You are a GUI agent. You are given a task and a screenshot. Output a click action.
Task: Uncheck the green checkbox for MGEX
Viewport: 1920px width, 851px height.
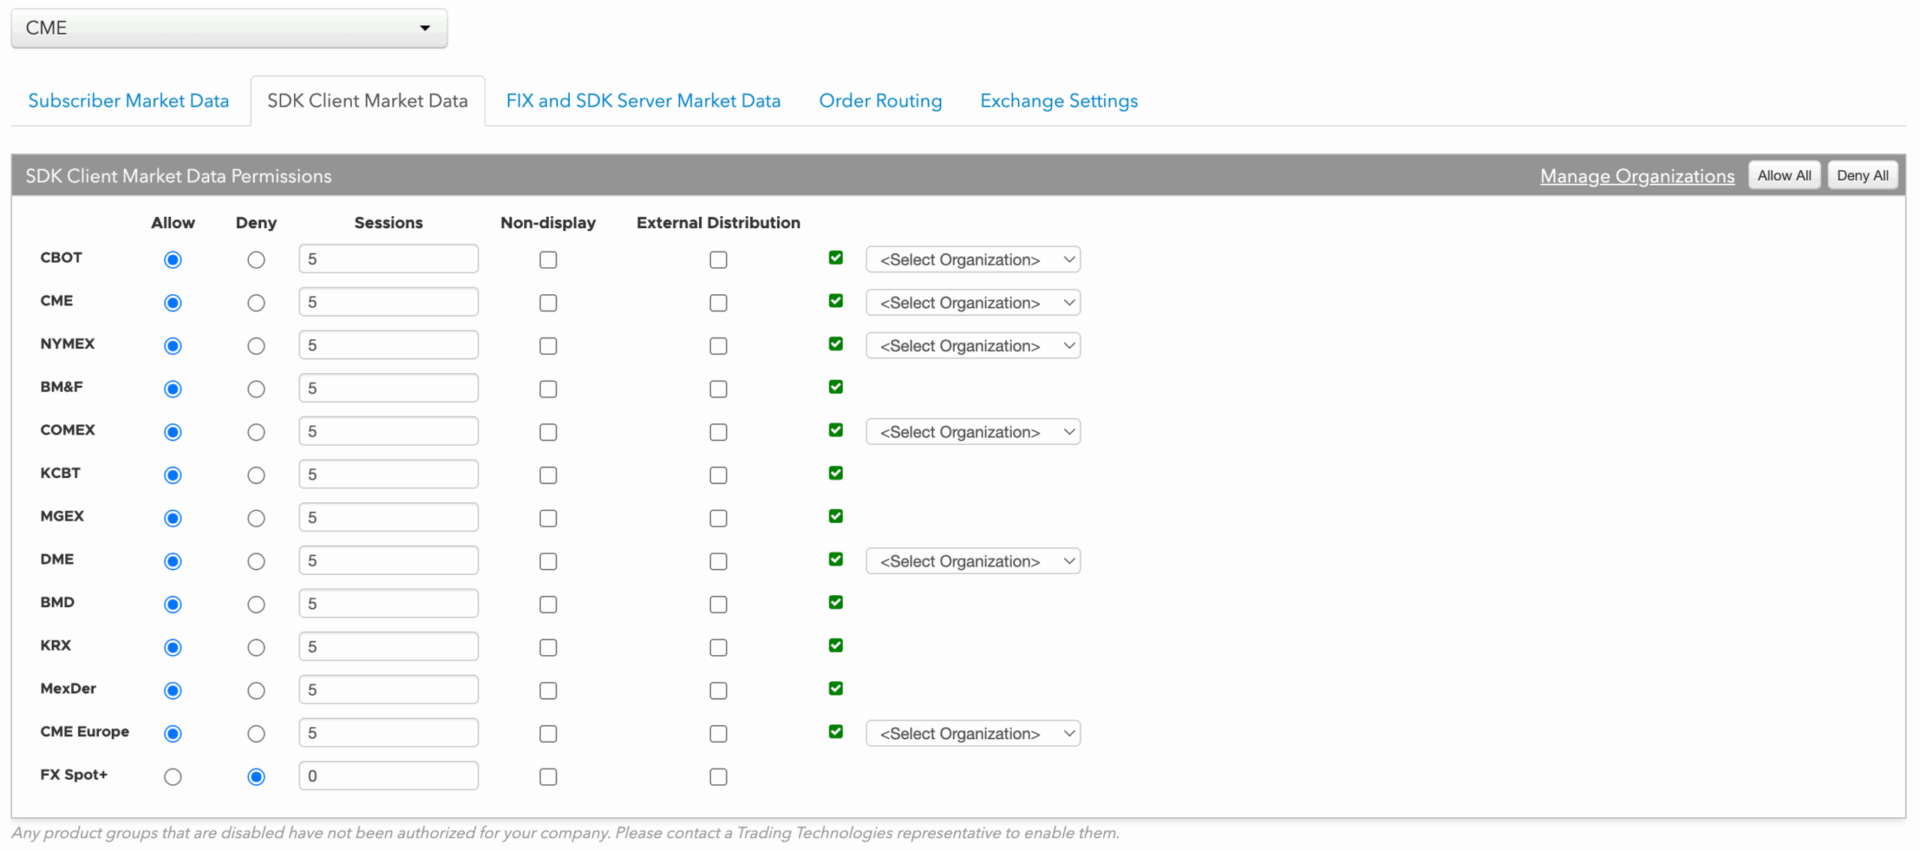(x=836, y=516)
